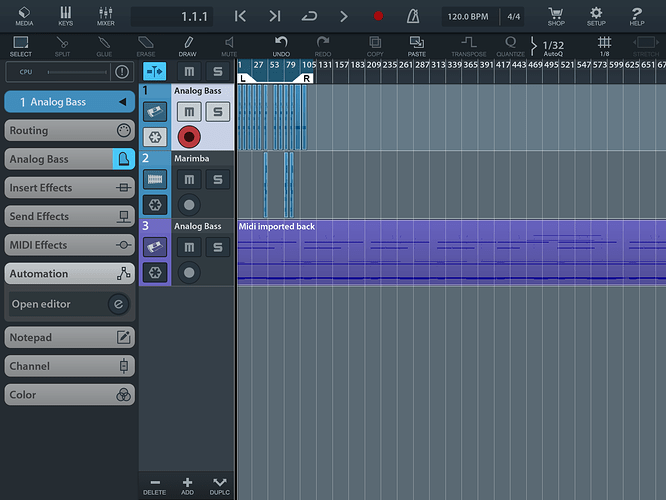Open Setup gear icon
The height and width of the screenshot is (500, 666).
coord(596,16)
